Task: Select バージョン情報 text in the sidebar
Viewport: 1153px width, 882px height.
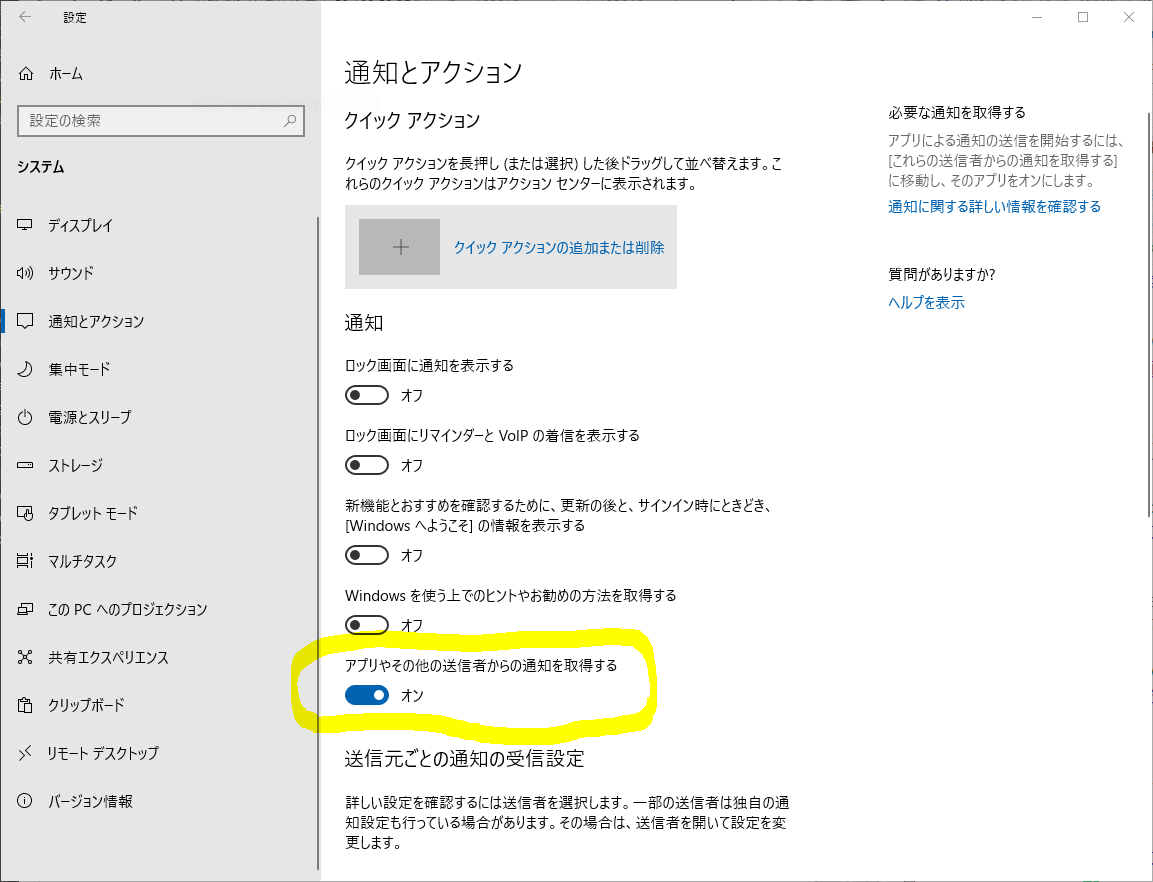Action: (x=90, y=801)
